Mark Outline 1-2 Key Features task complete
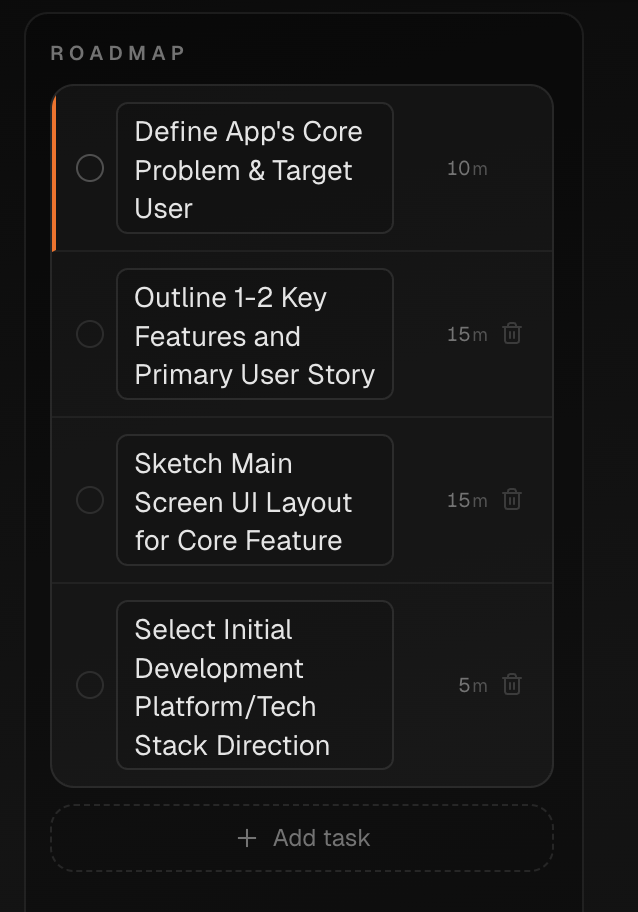 pos(90,334)
